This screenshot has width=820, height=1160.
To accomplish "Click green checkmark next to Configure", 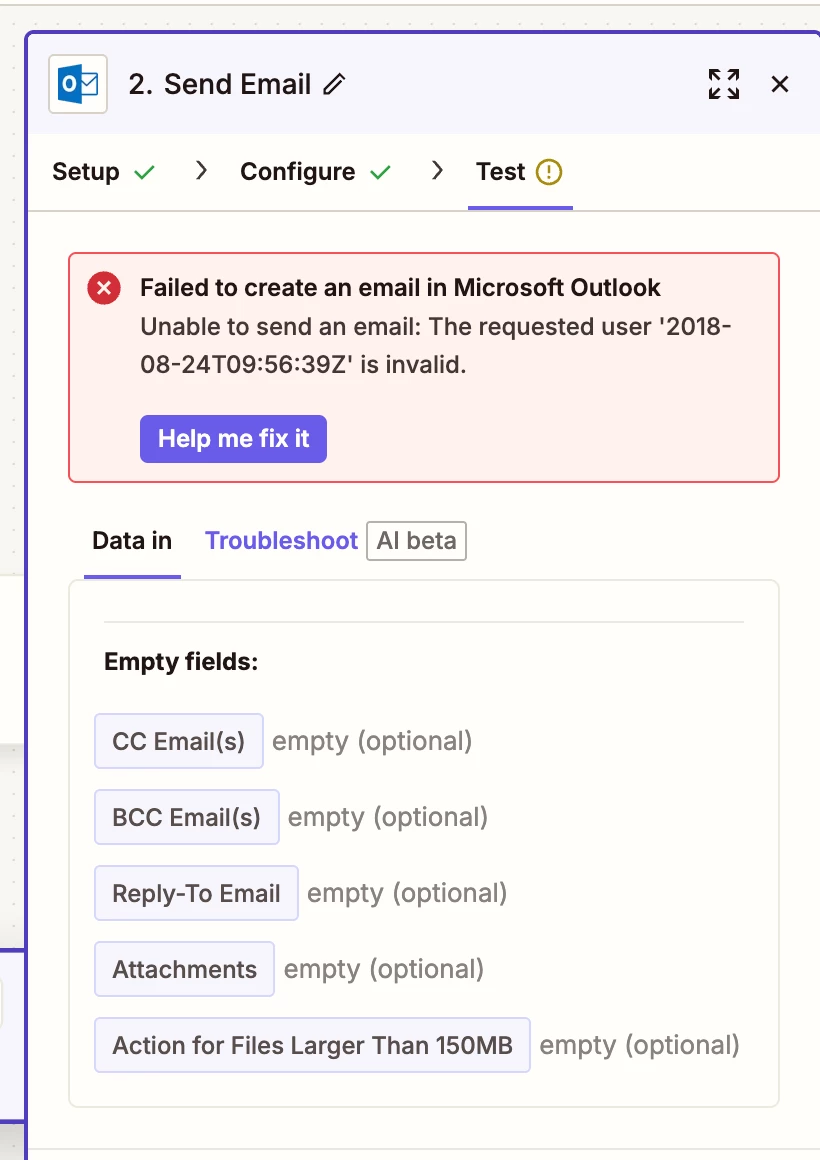I will pos(380,172).
